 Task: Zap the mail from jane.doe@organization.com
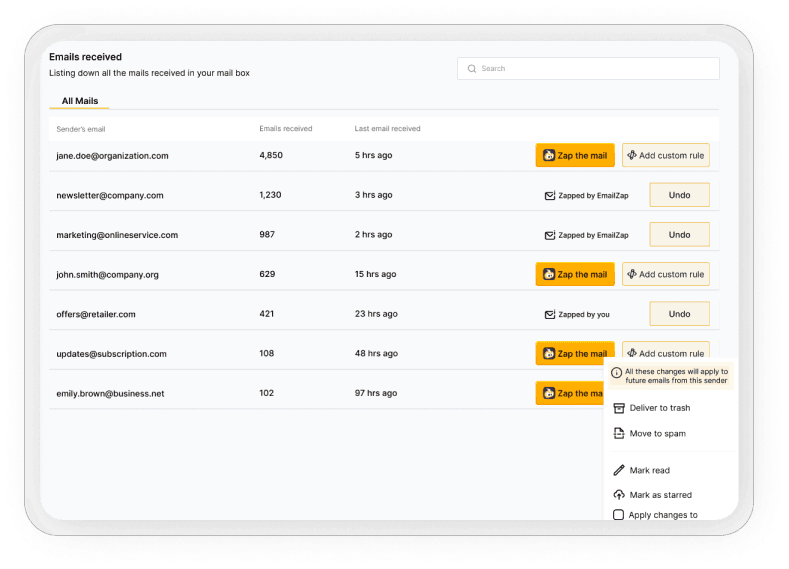(575, 155)
